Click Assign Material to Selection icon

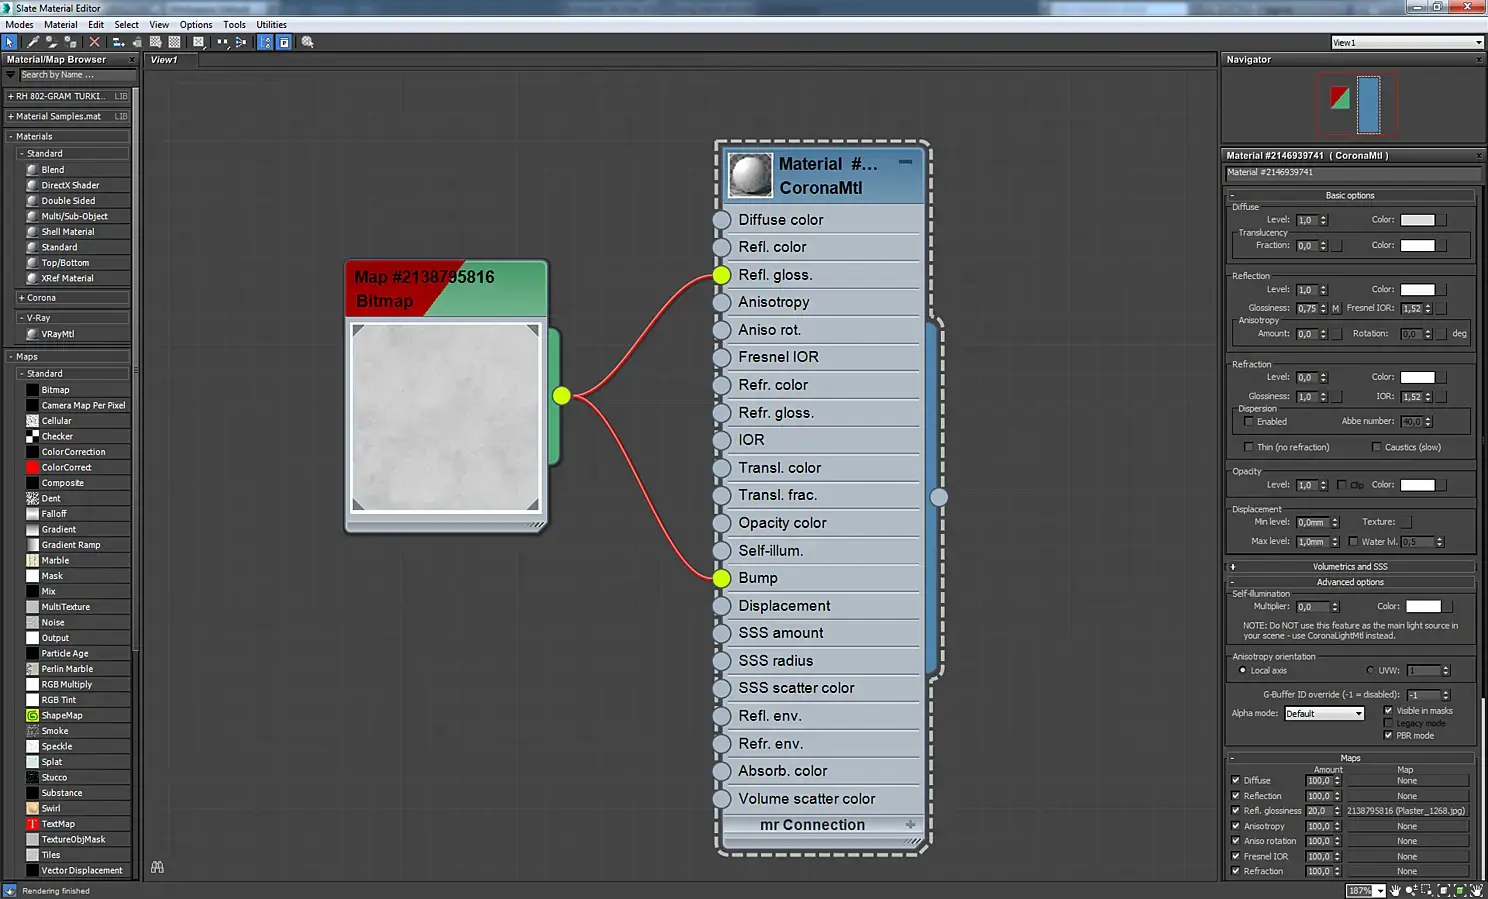pos(71,42)
